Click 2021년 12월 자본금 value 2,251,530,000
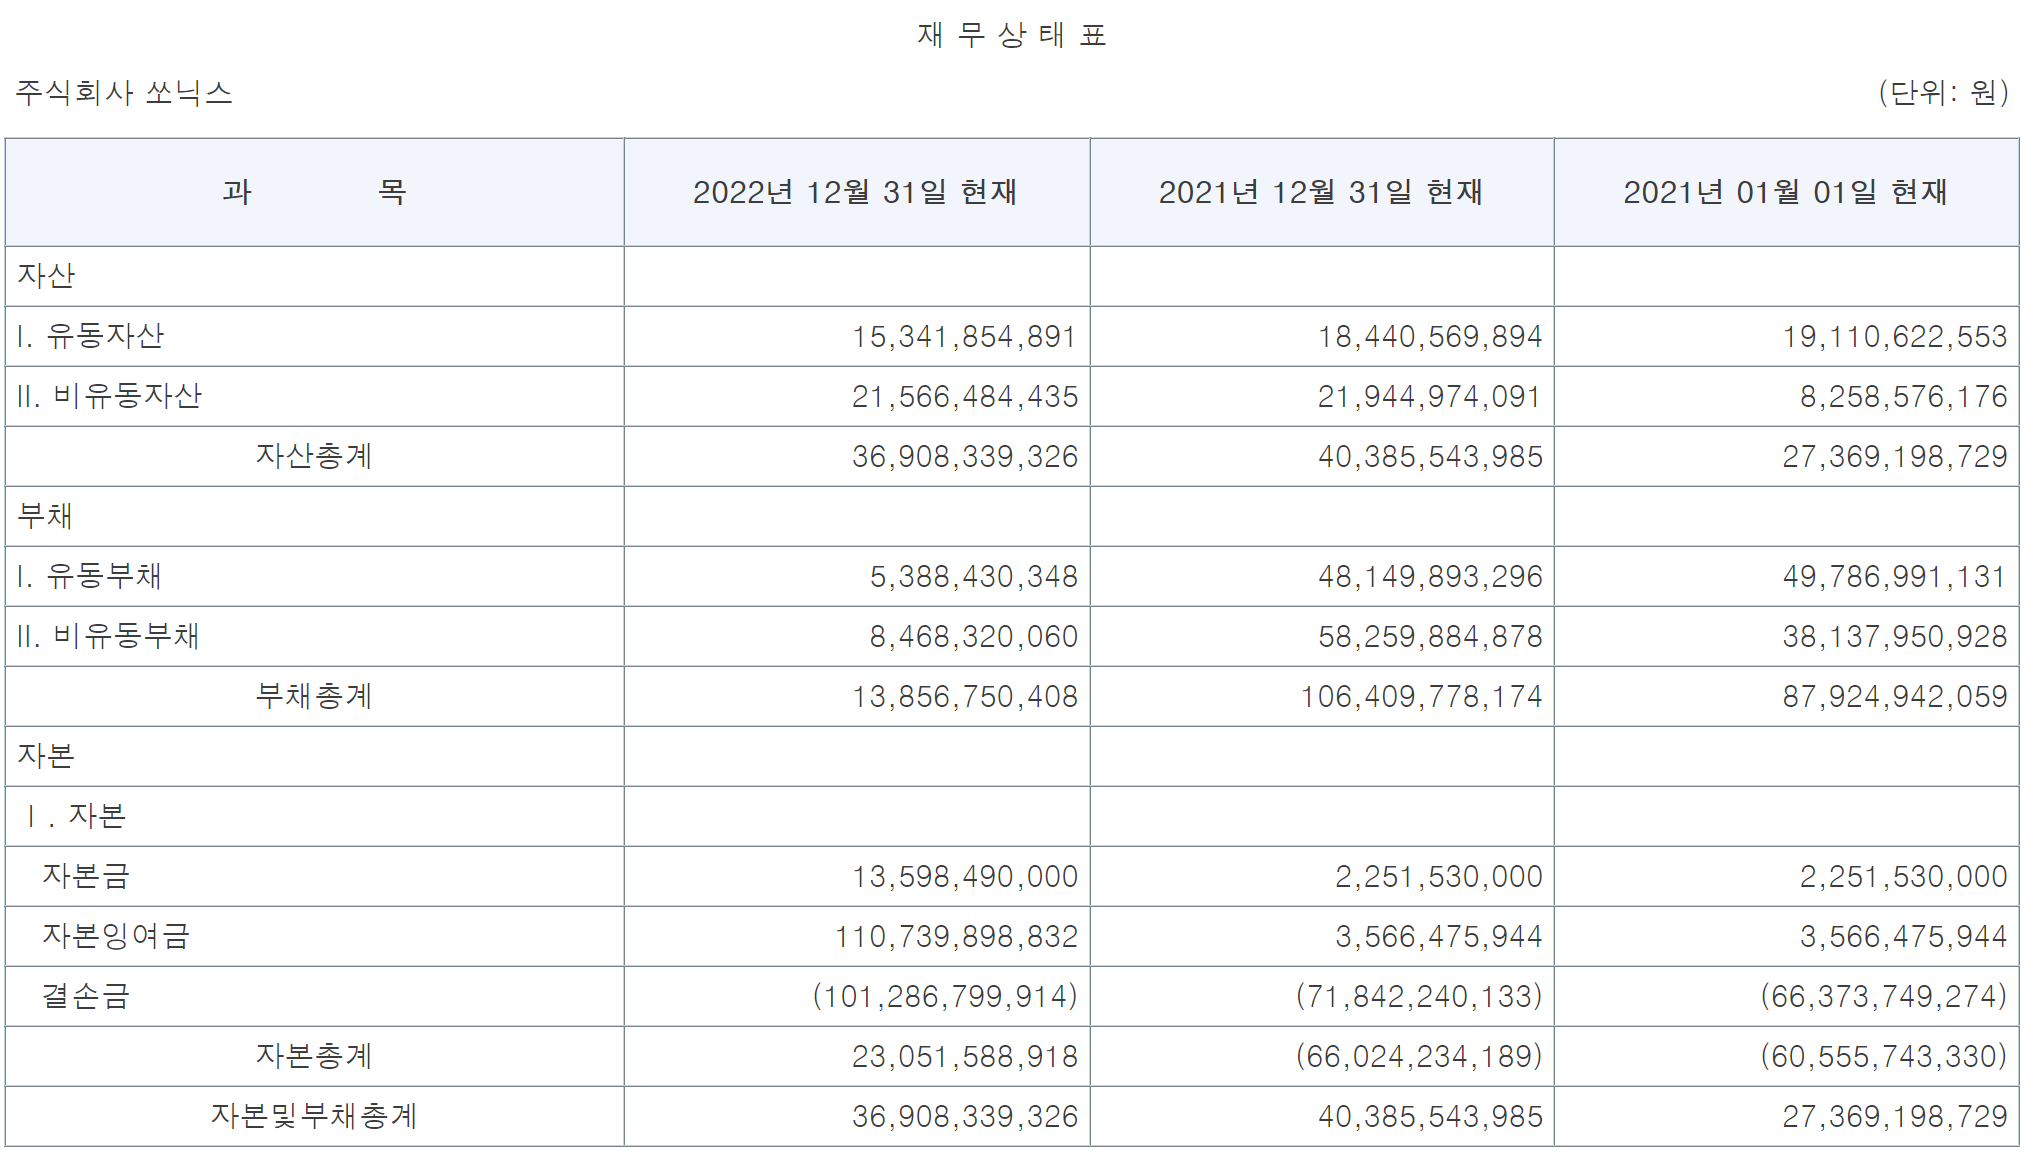2025x1172 pixels. coord(1439,877)
